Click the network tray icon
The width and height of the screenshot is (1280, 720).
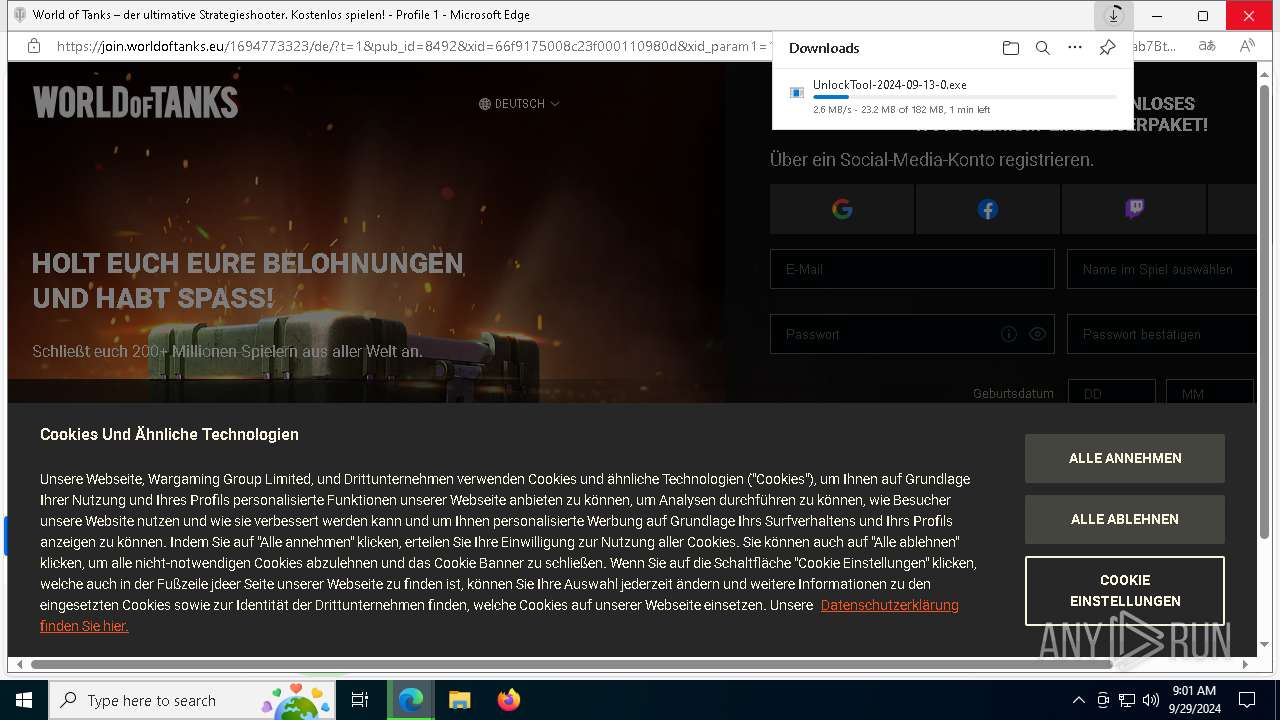click(x=1127, y=700)
